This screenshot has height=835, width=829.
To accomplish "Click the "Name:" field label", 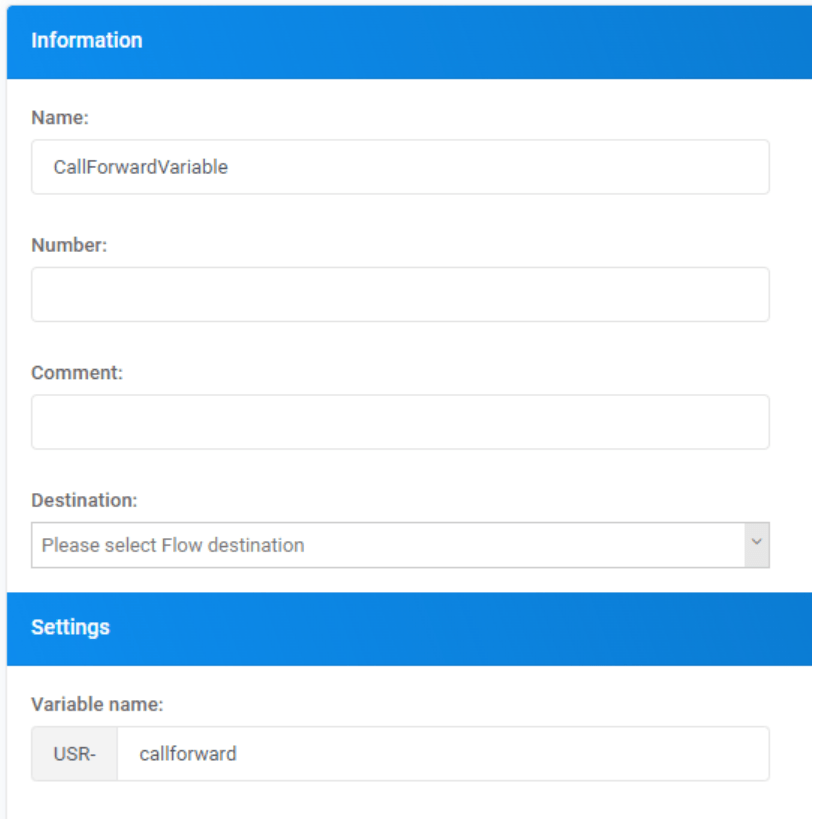I will [x=60, y=118].
